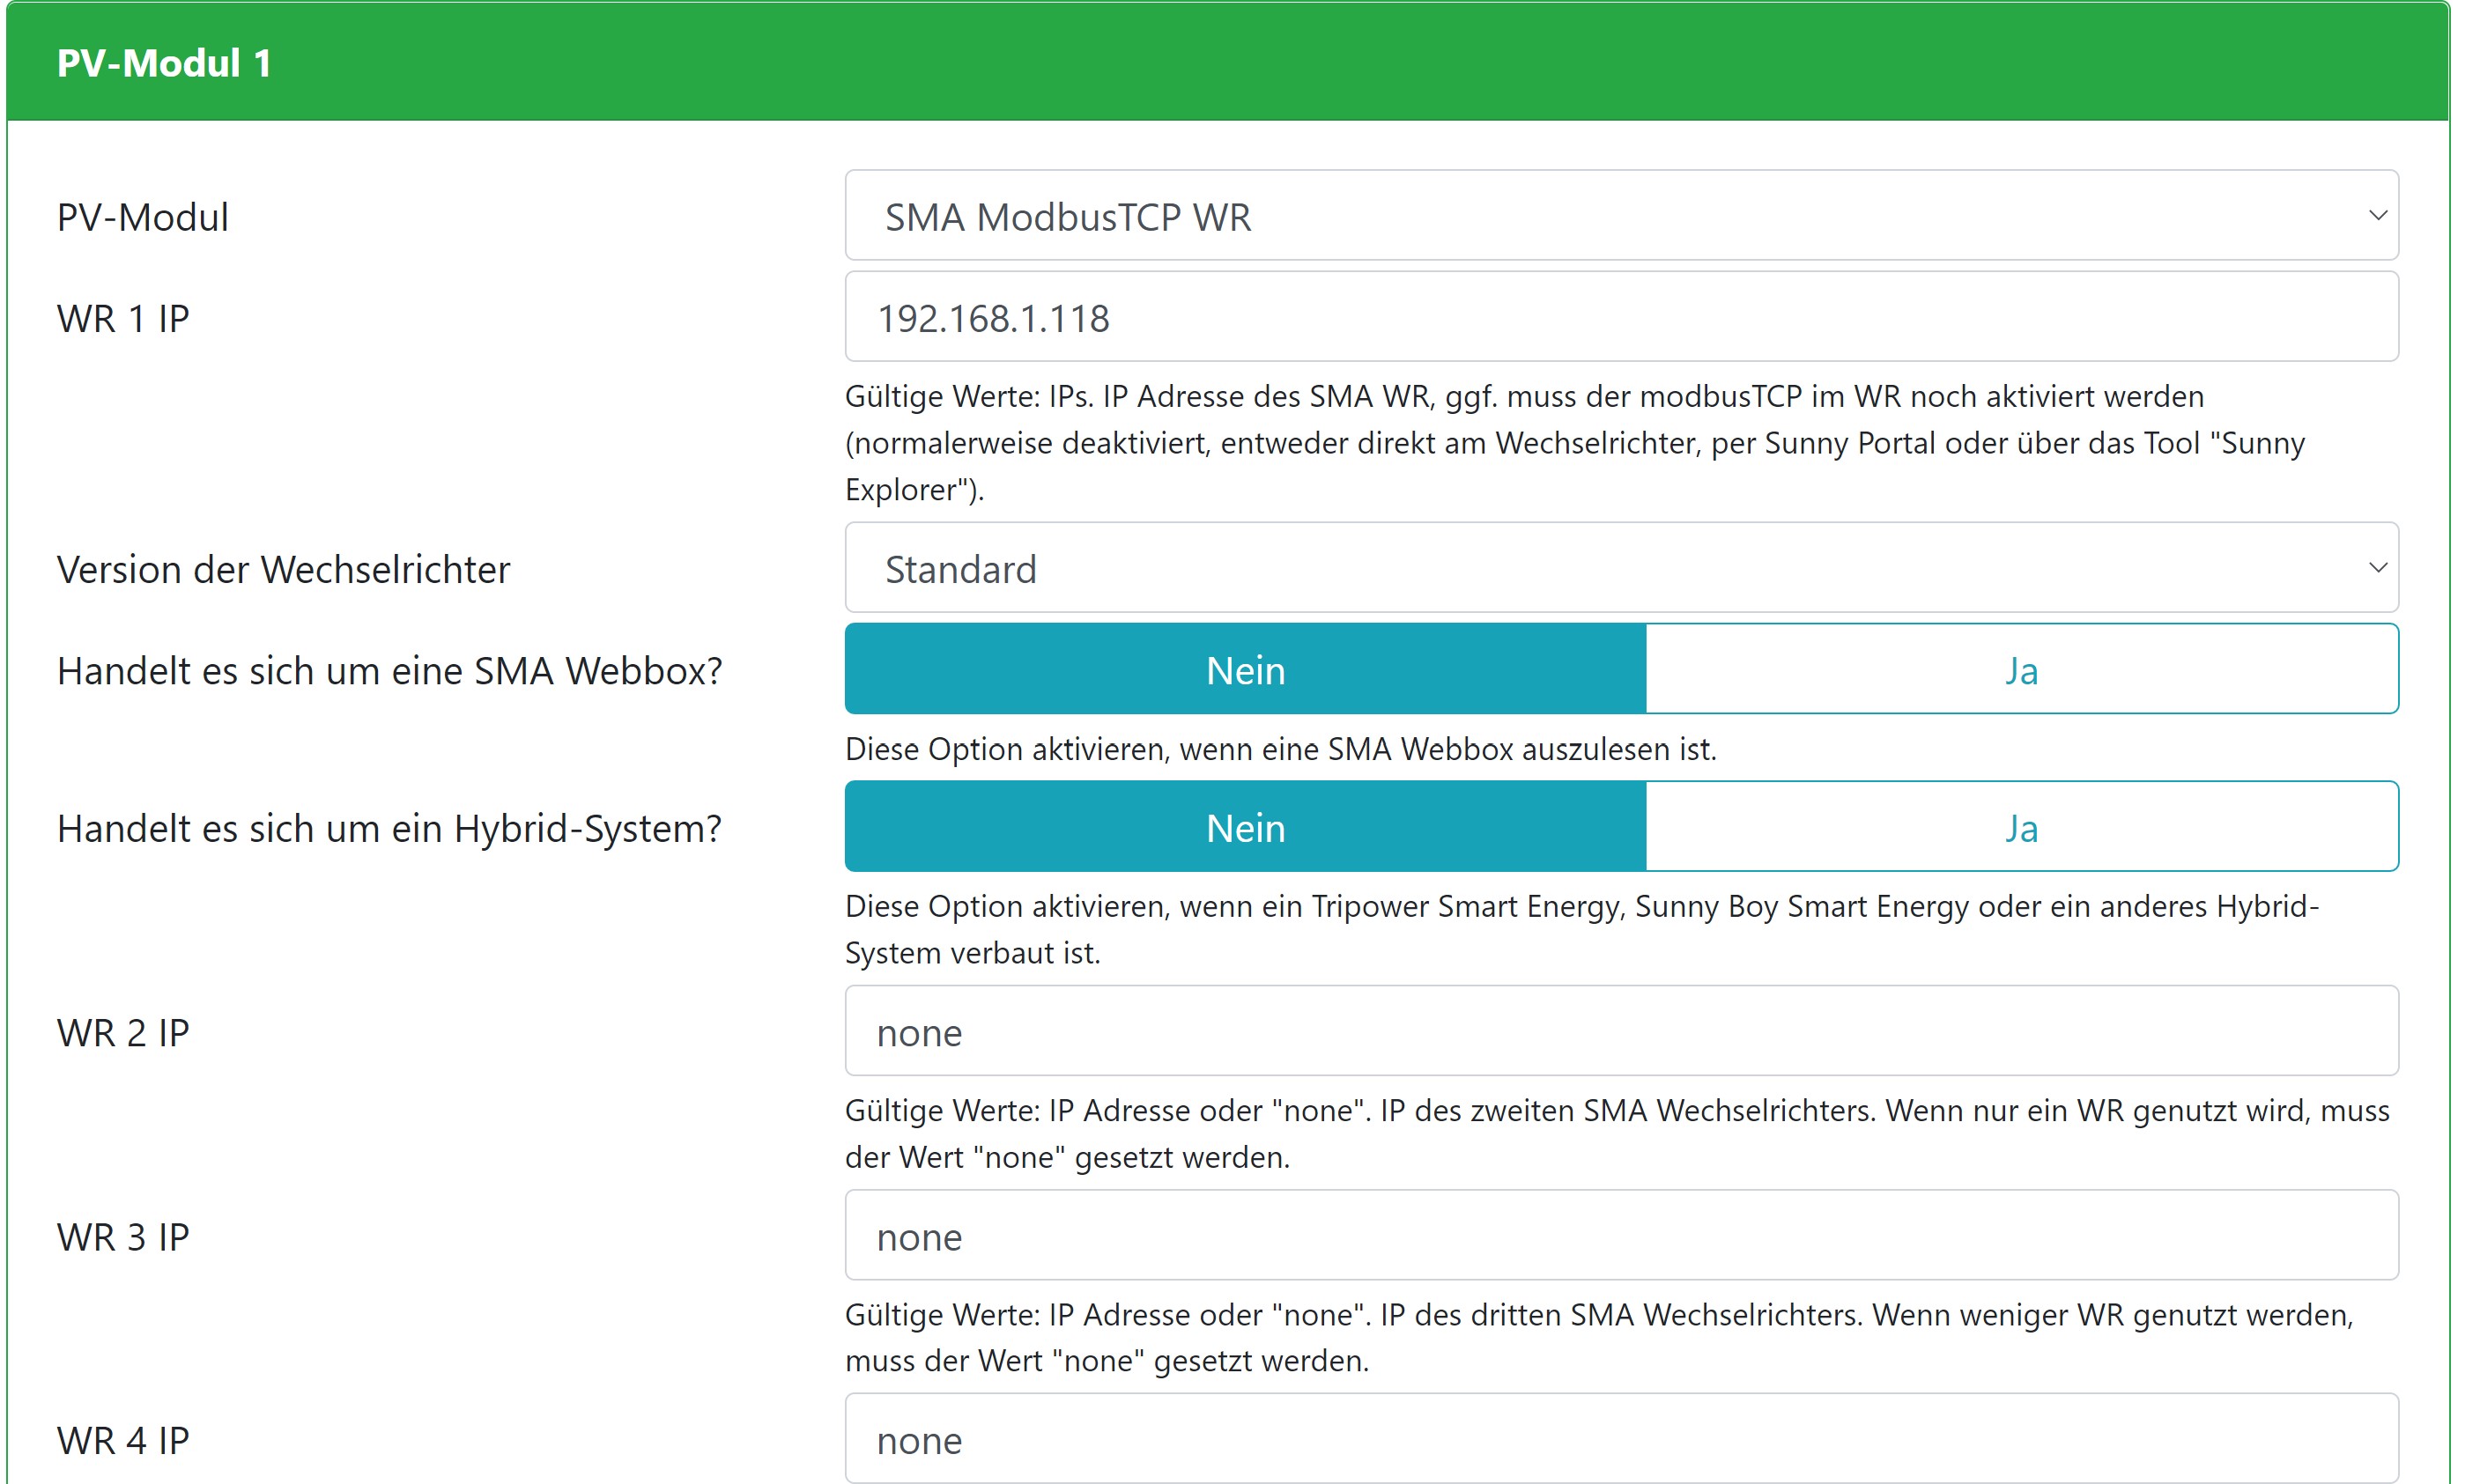Select Nein for Hybrid-System
Viewport: 2480px width, 1484px height.
pos(1245,828)
